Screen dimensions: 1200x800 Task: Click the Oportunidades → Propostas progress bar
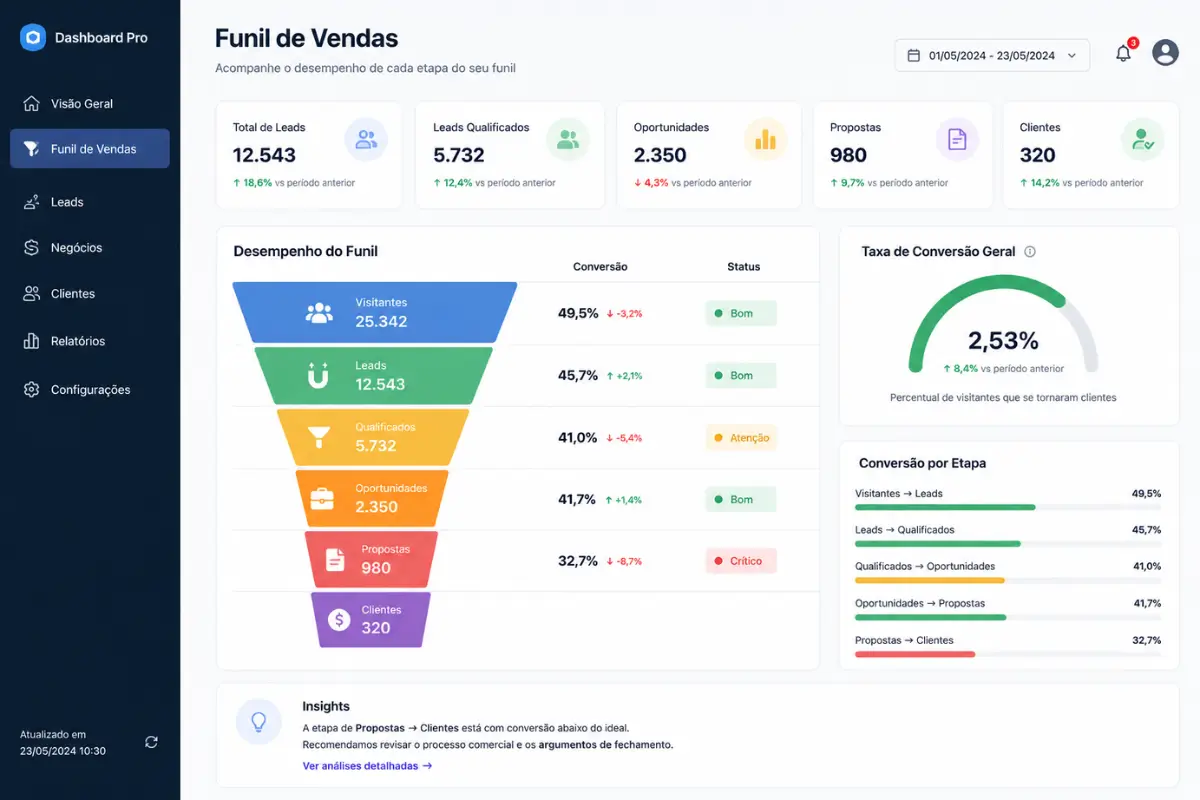click(x=1008, y=618)
